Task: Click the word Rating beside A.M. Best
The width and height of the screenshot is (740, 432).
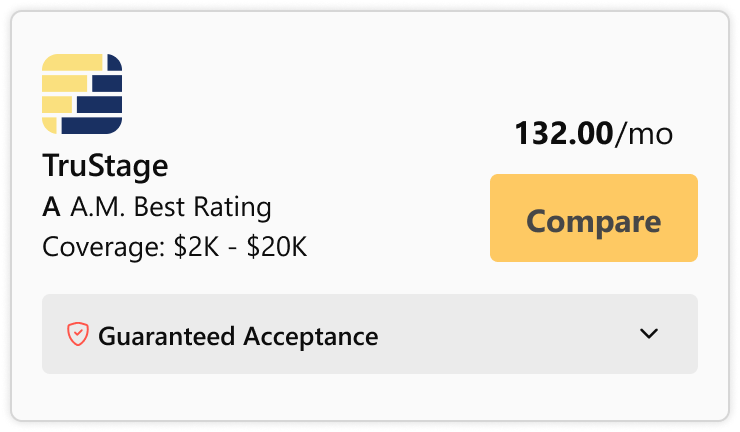Action: coord(233,207)
